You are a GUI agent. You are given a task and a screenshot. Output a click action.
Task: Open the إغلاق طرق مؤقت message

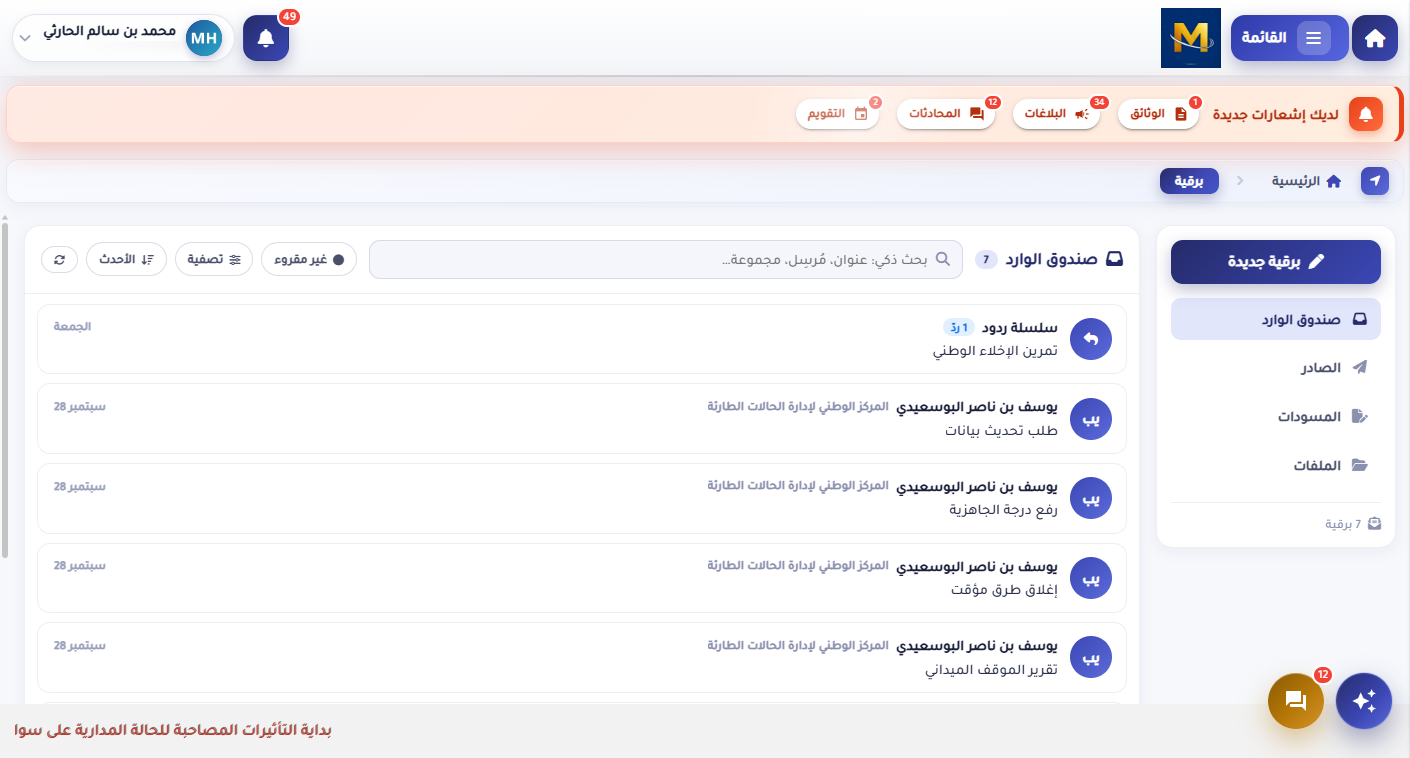click(x=582, y=578)
